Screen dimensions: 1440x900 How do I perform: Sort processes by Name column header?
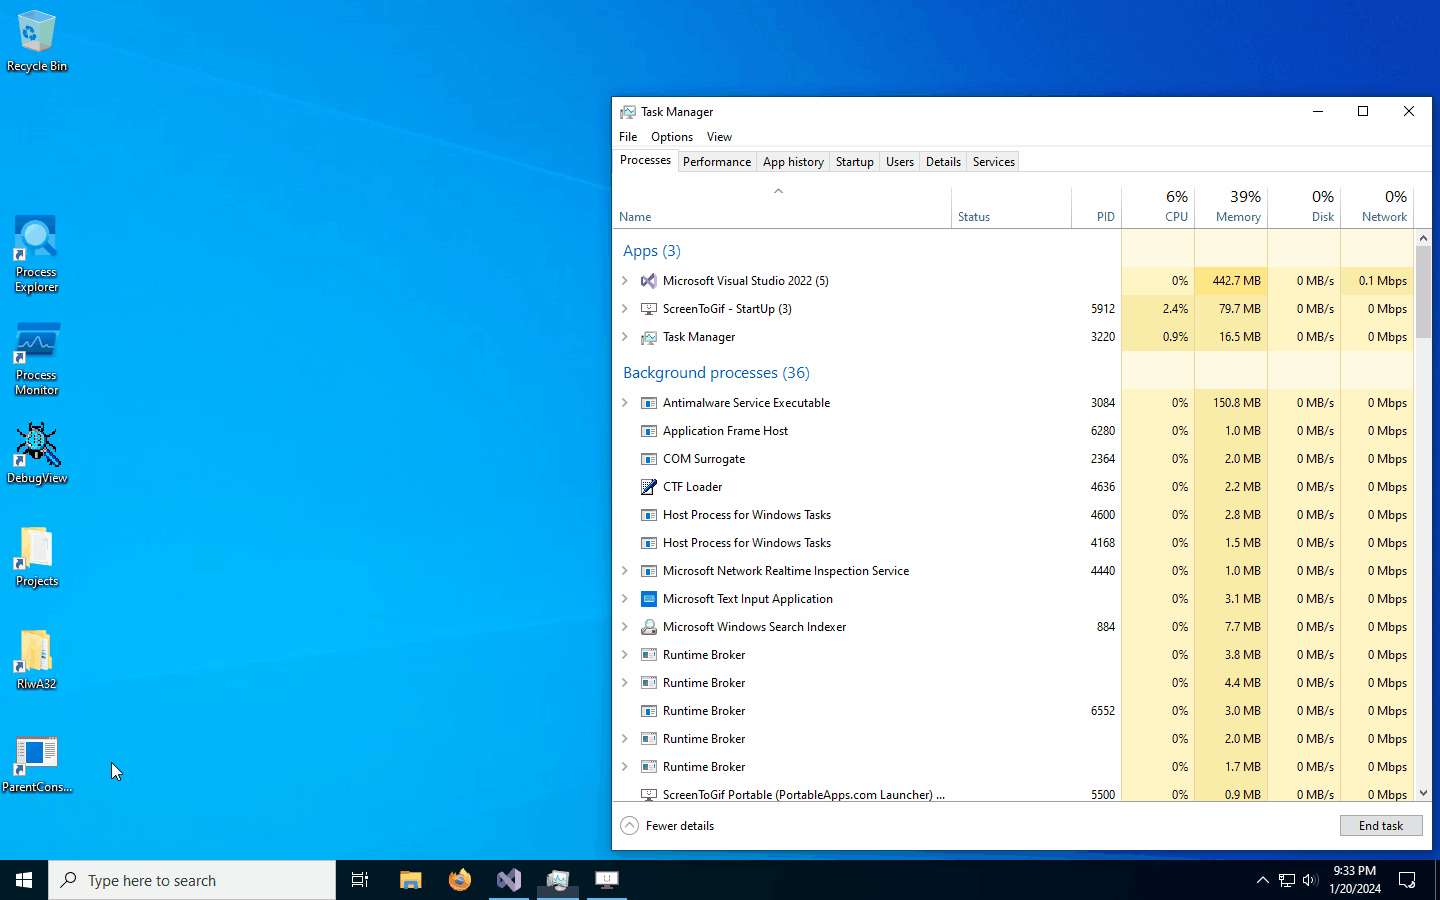coord(782,208)
